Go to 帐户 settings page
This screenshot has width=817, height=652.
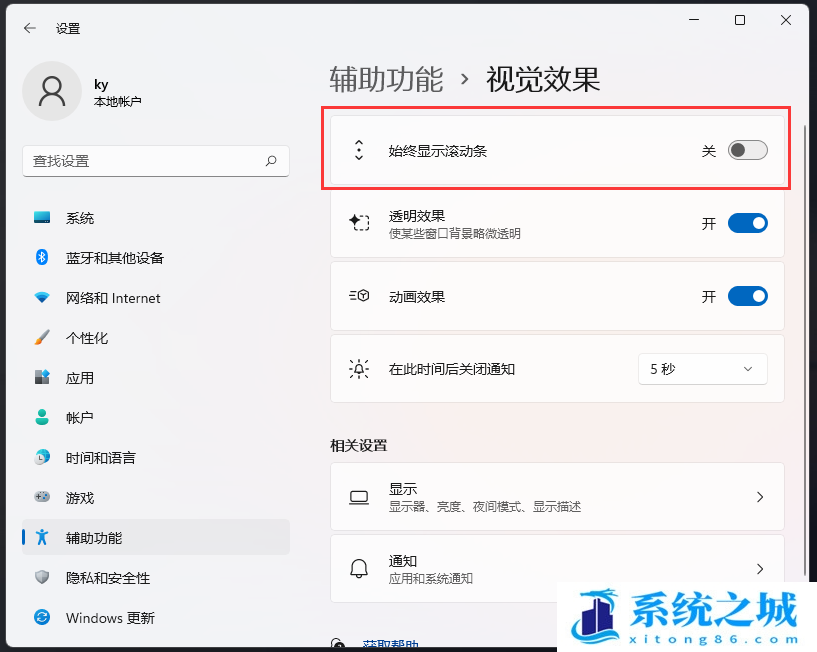(x=80, y=418)
